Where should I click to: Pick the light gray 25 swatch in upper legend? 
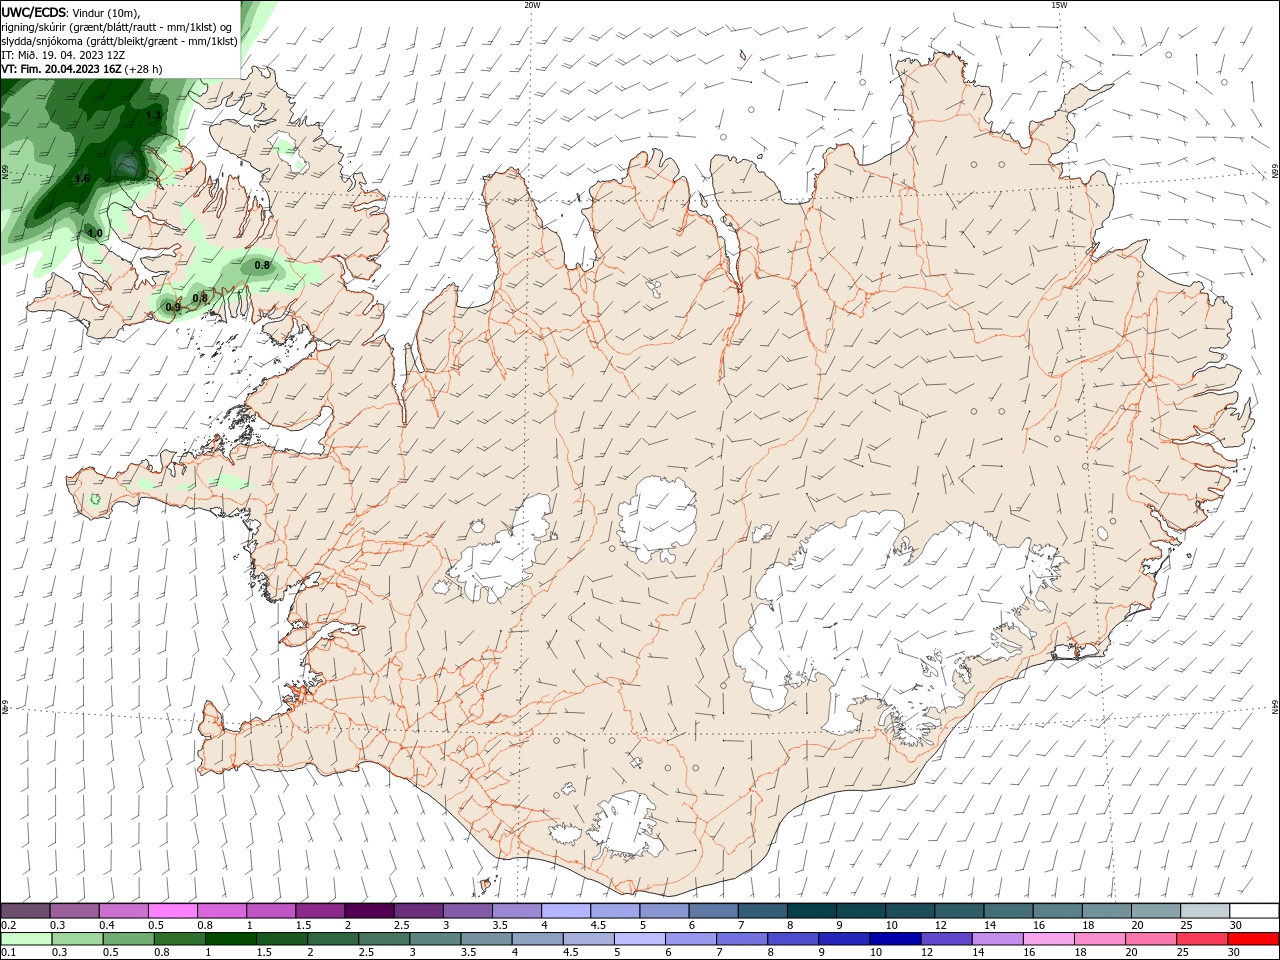click(1204, 911)
